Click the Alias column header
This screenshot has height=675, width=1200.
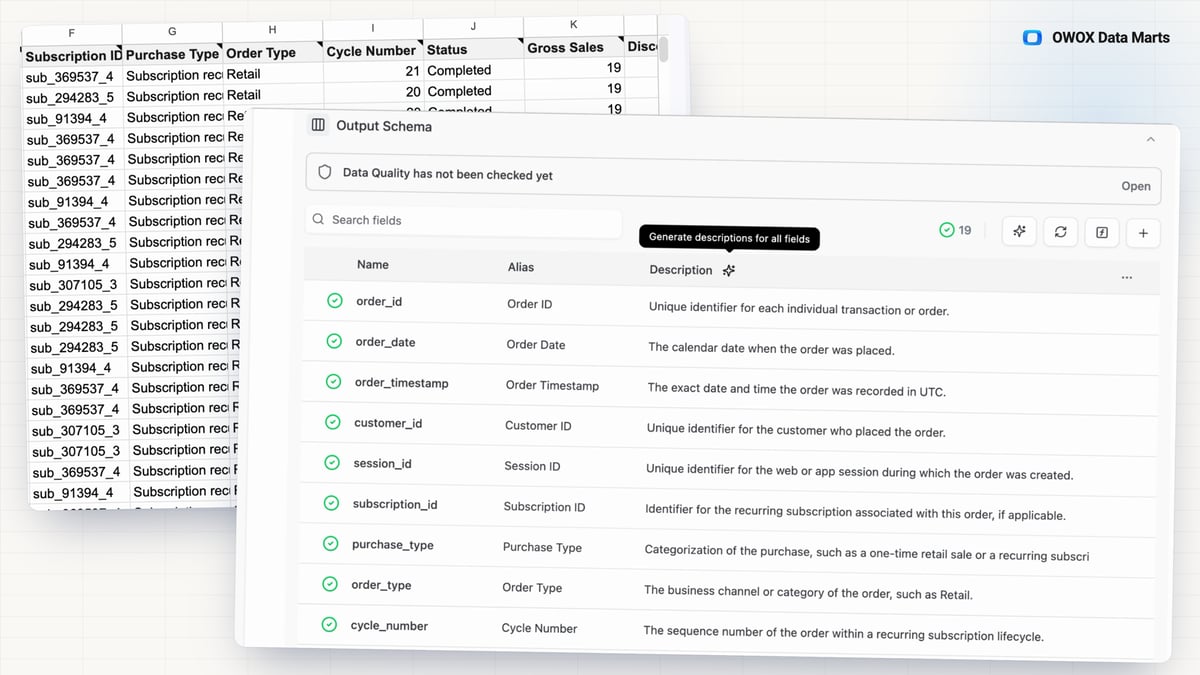click(521, 267)
